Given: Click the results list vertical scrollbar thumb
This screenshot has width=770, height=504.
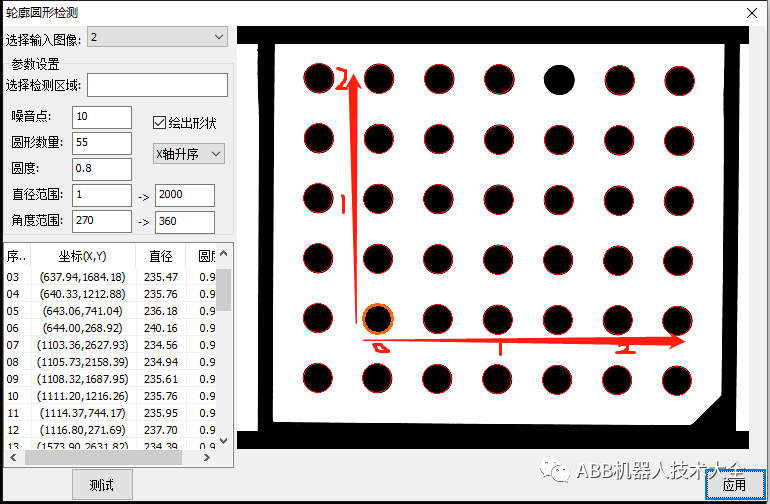Looking at the screenshot, I should (x=223, y=290).
